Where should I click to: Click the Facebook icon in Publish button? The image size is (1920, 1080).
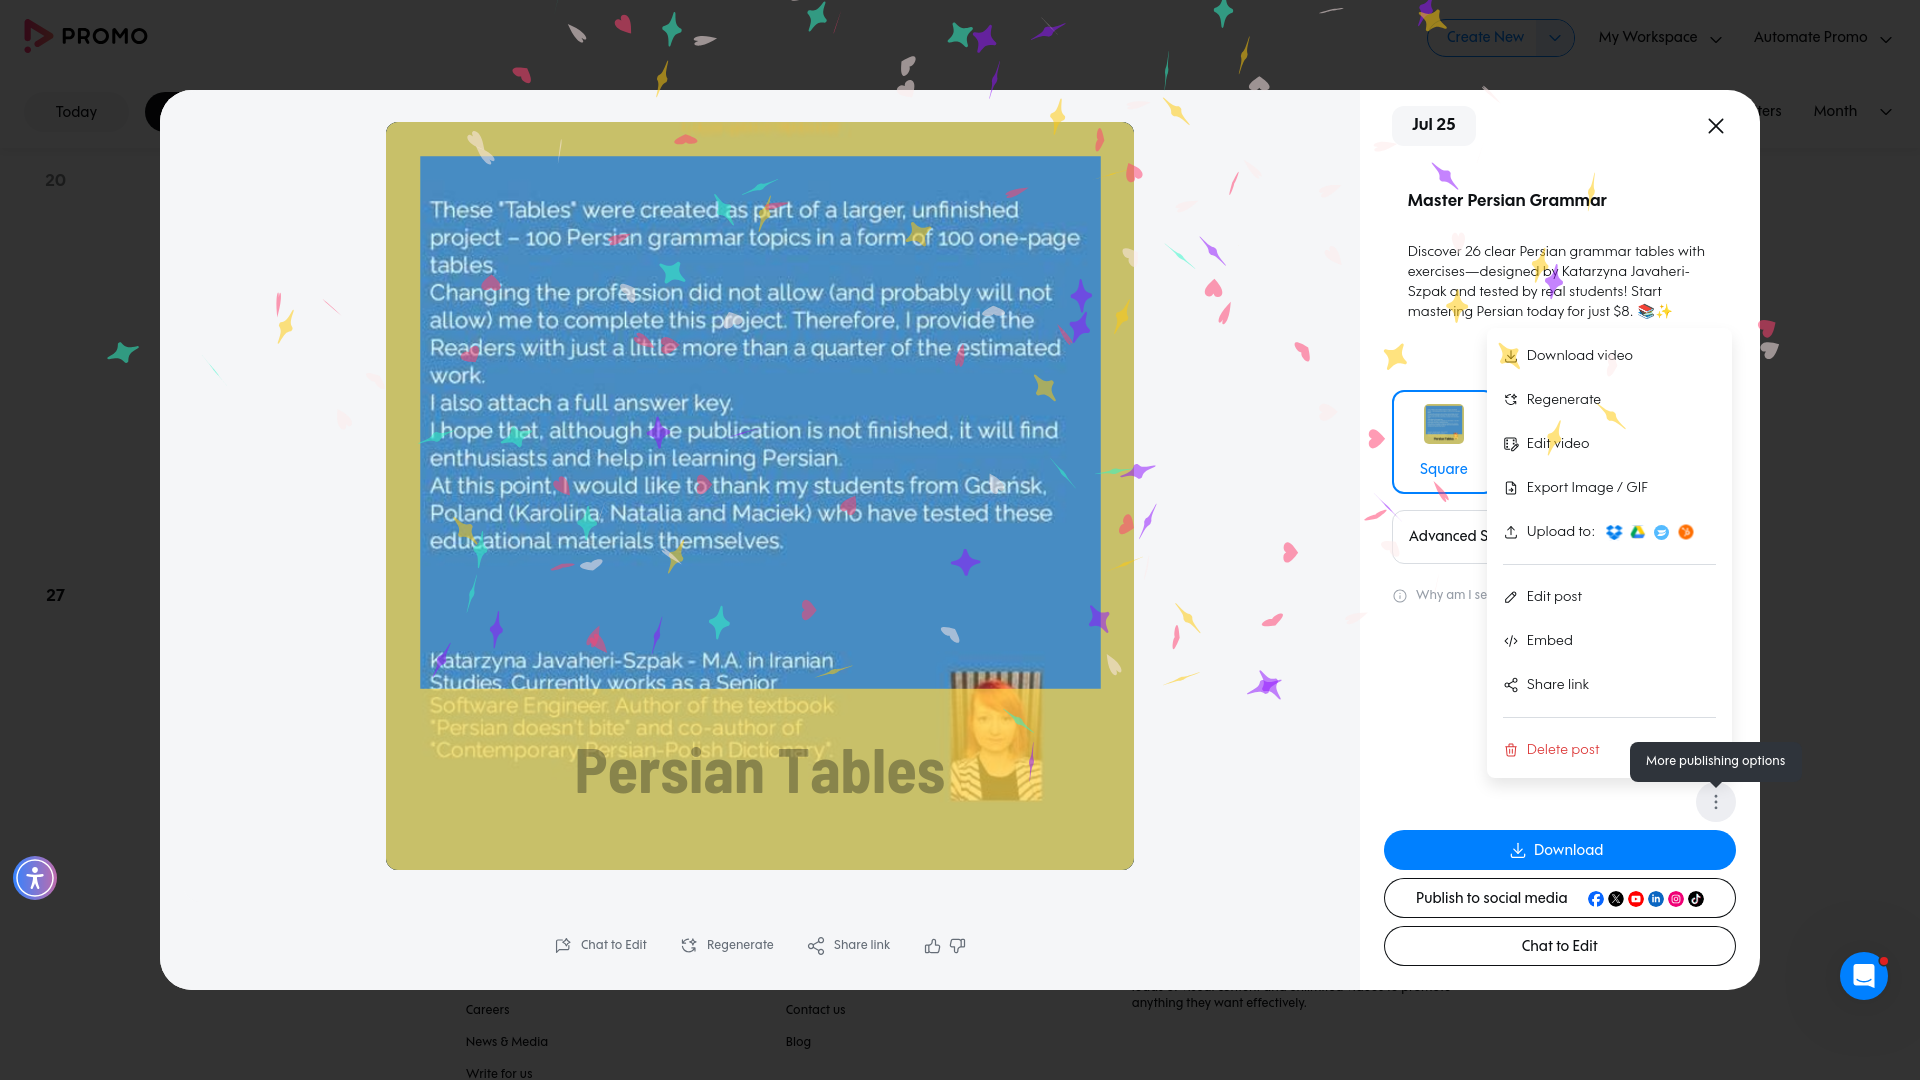tap(1596, 899)
